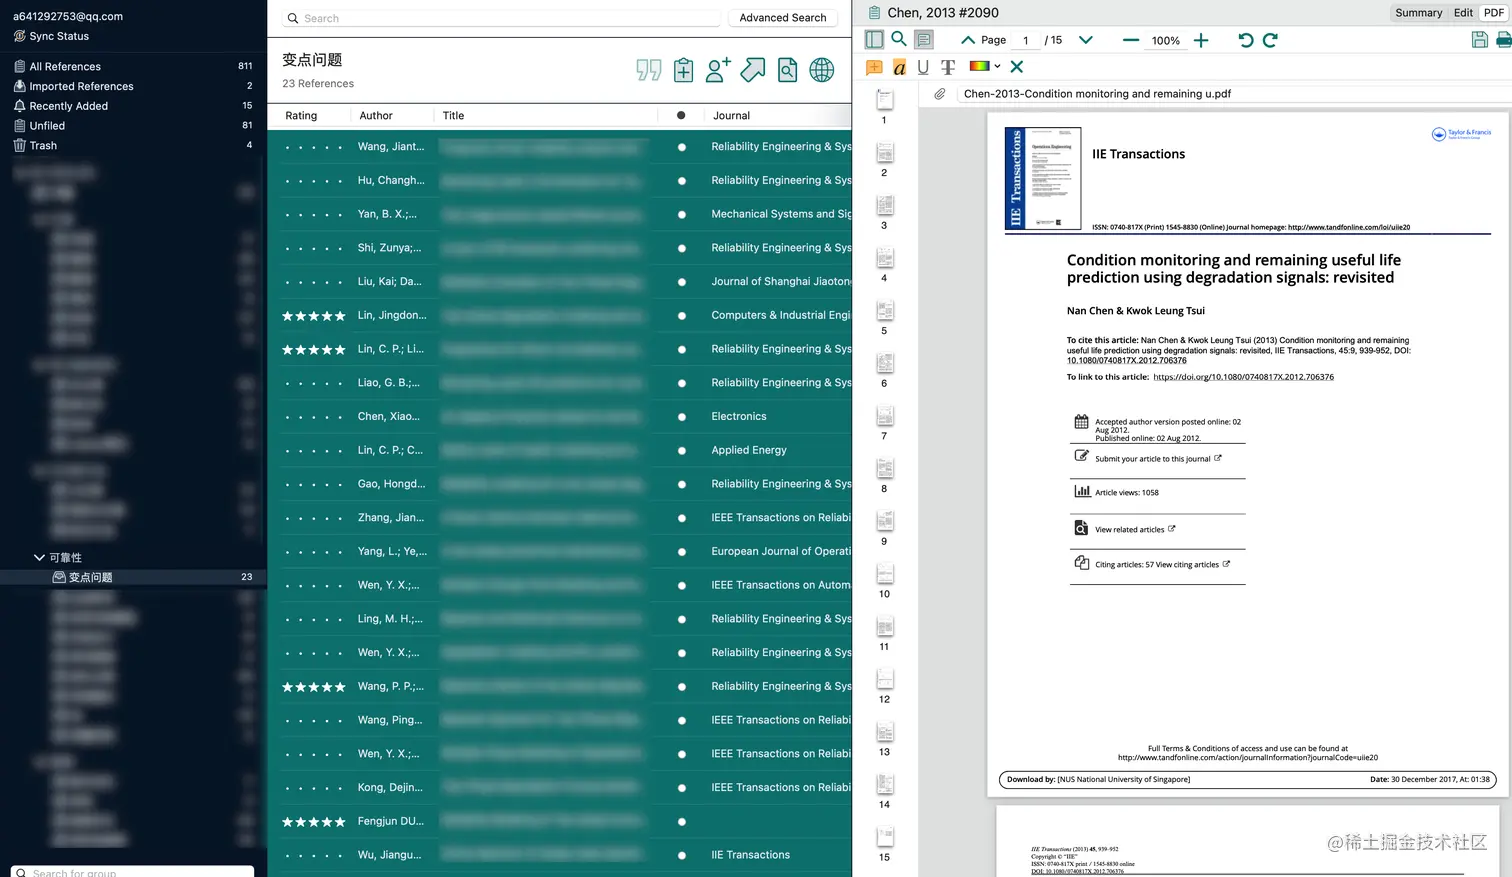This screenshot has height=877, width=1512.
Task: Sort references by Journal column
Action: pos(731,116)
